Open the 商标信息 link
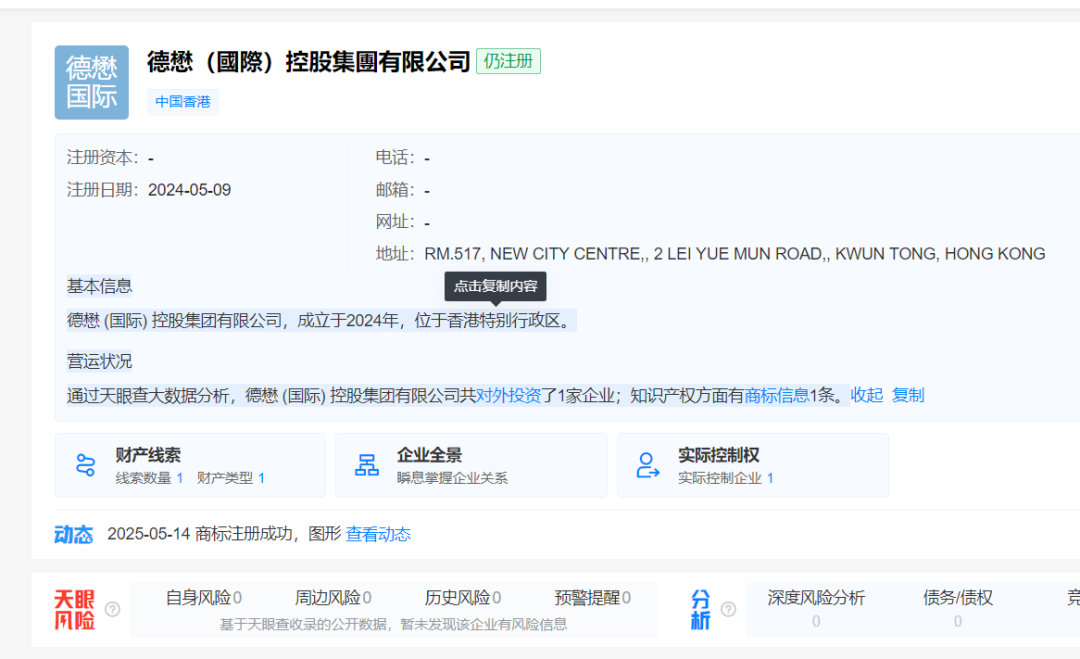 (x=776, y=395)
